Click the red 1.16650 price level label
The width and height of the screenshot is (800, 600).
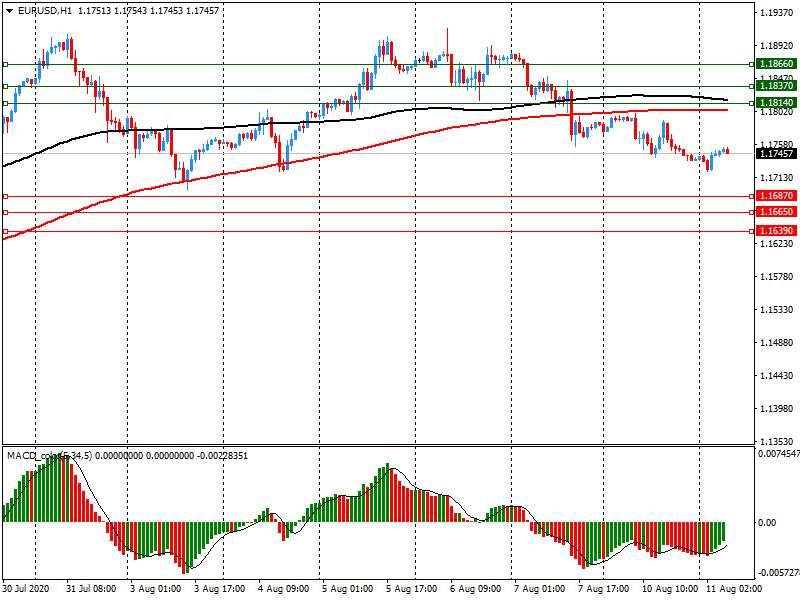point(776,212)
